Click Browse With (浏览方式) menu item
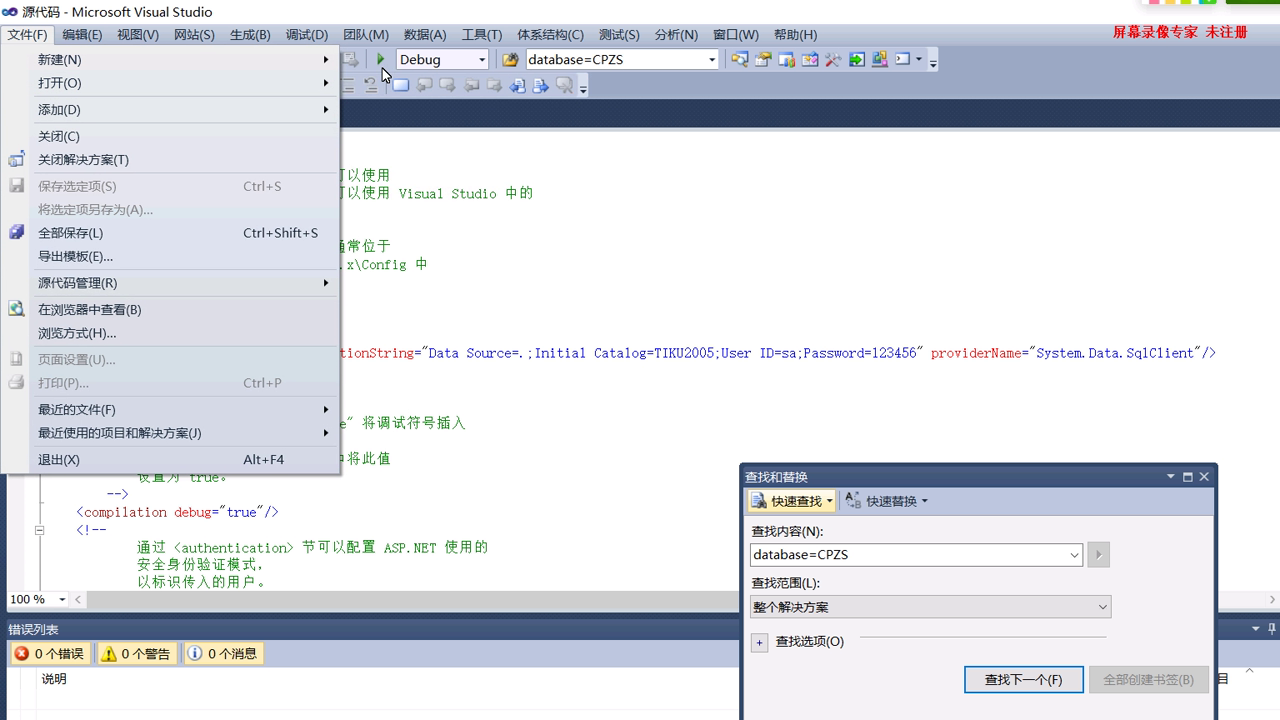 coord(184,333)
